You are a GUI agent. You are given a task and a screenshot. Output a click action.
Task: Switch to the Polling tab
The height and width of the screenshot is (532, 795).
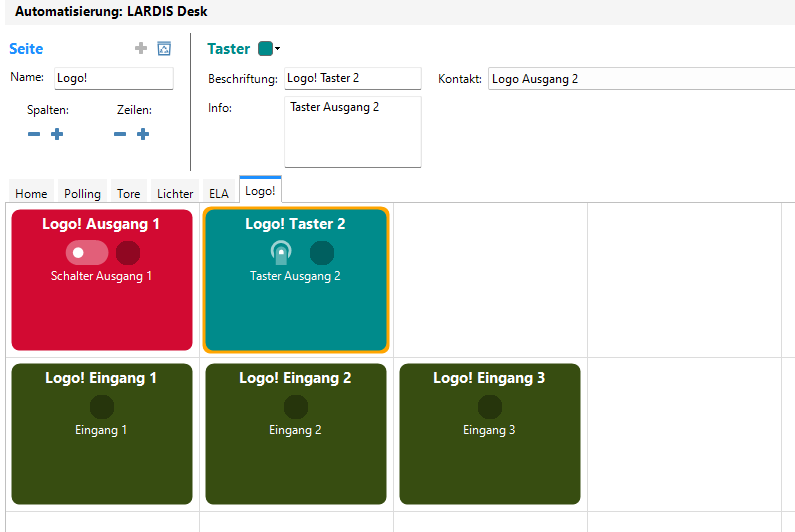point(82,193)
